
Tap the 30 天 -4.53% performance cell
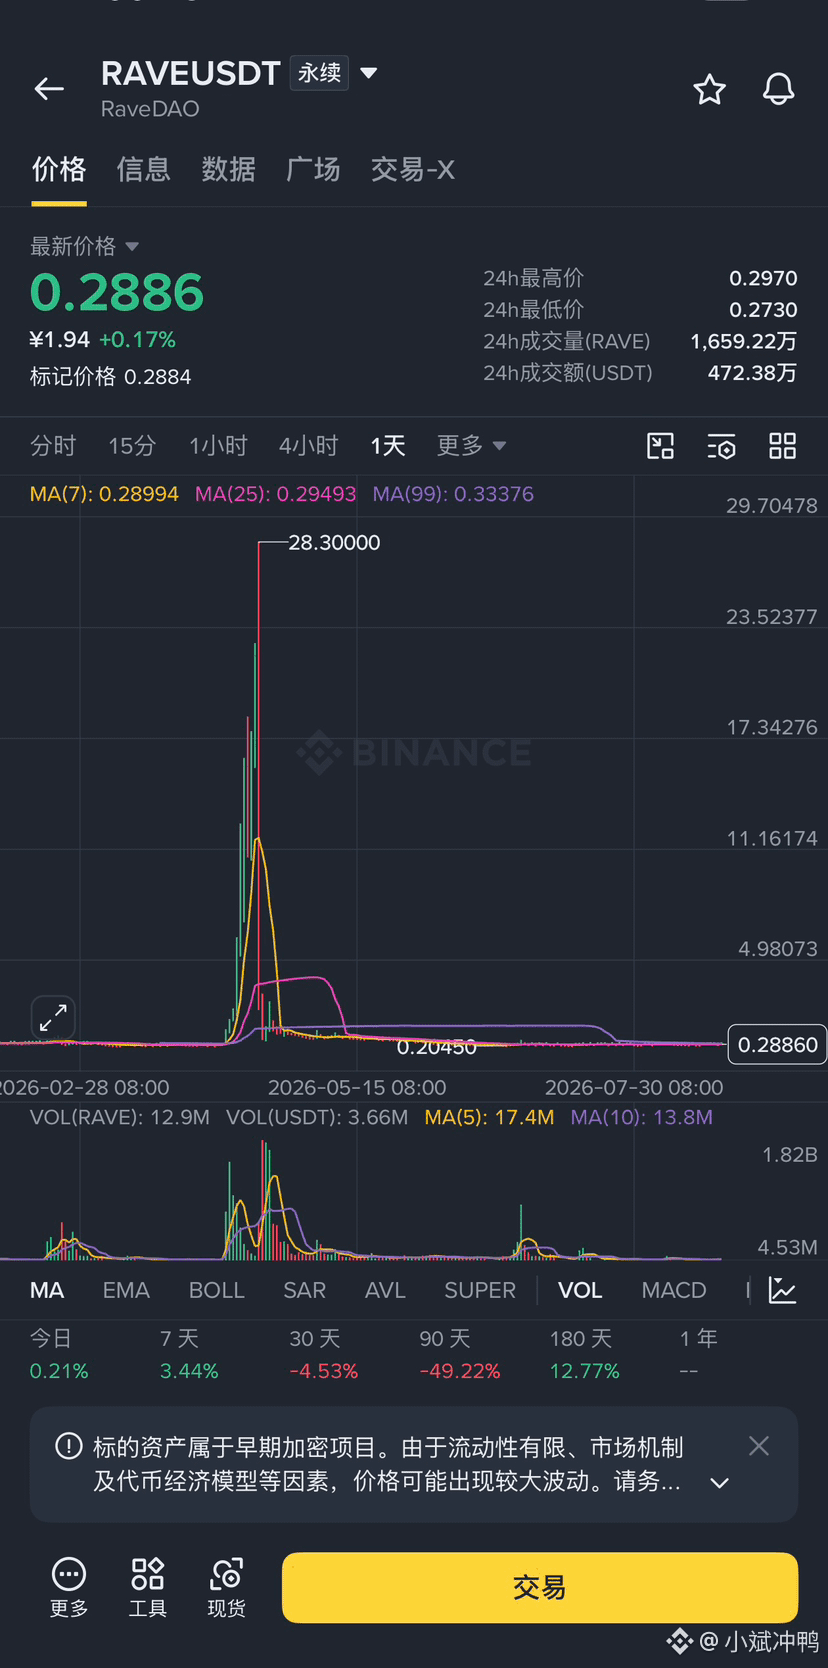click(323, 1354)
